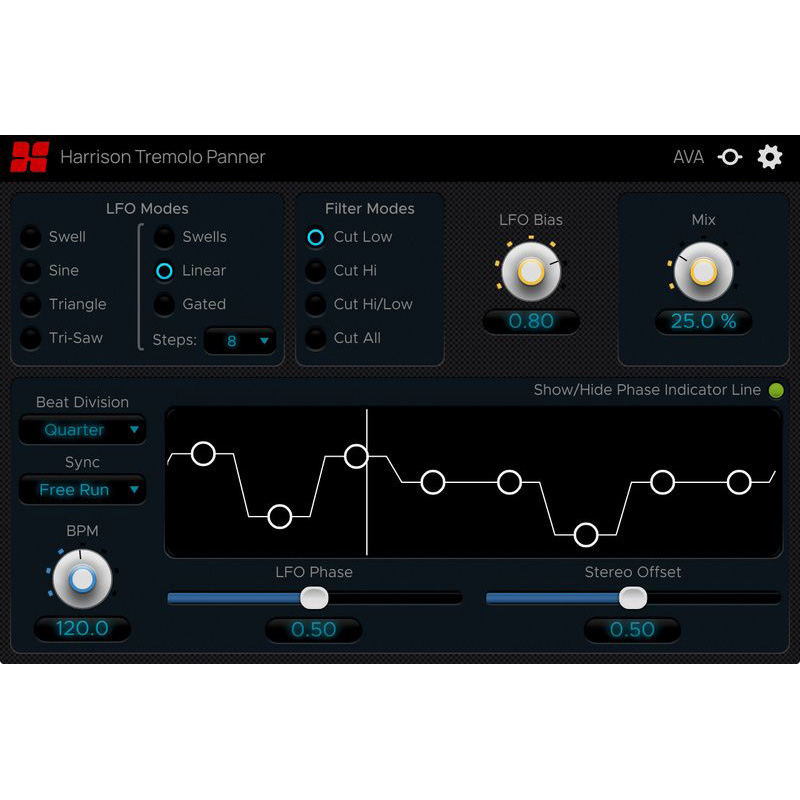Open the settings gear icon
The width and height of the screenshot is (800, 800).
coord(769,157)
